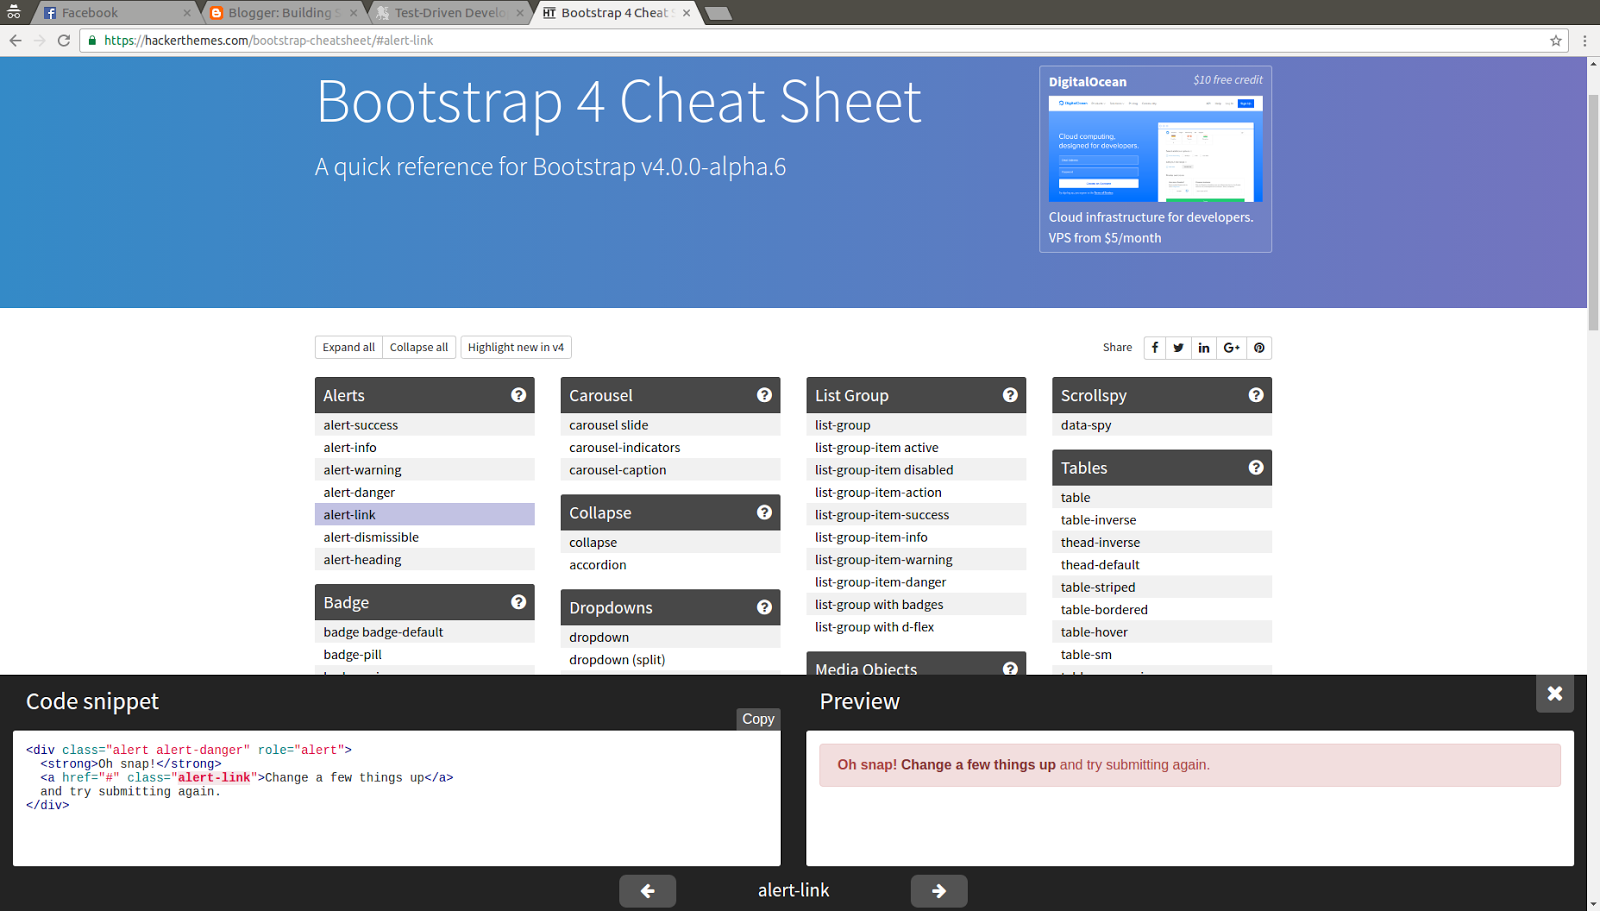Share cheat sheet on Facebook
1600x911 pixels.
(1154, 347)
